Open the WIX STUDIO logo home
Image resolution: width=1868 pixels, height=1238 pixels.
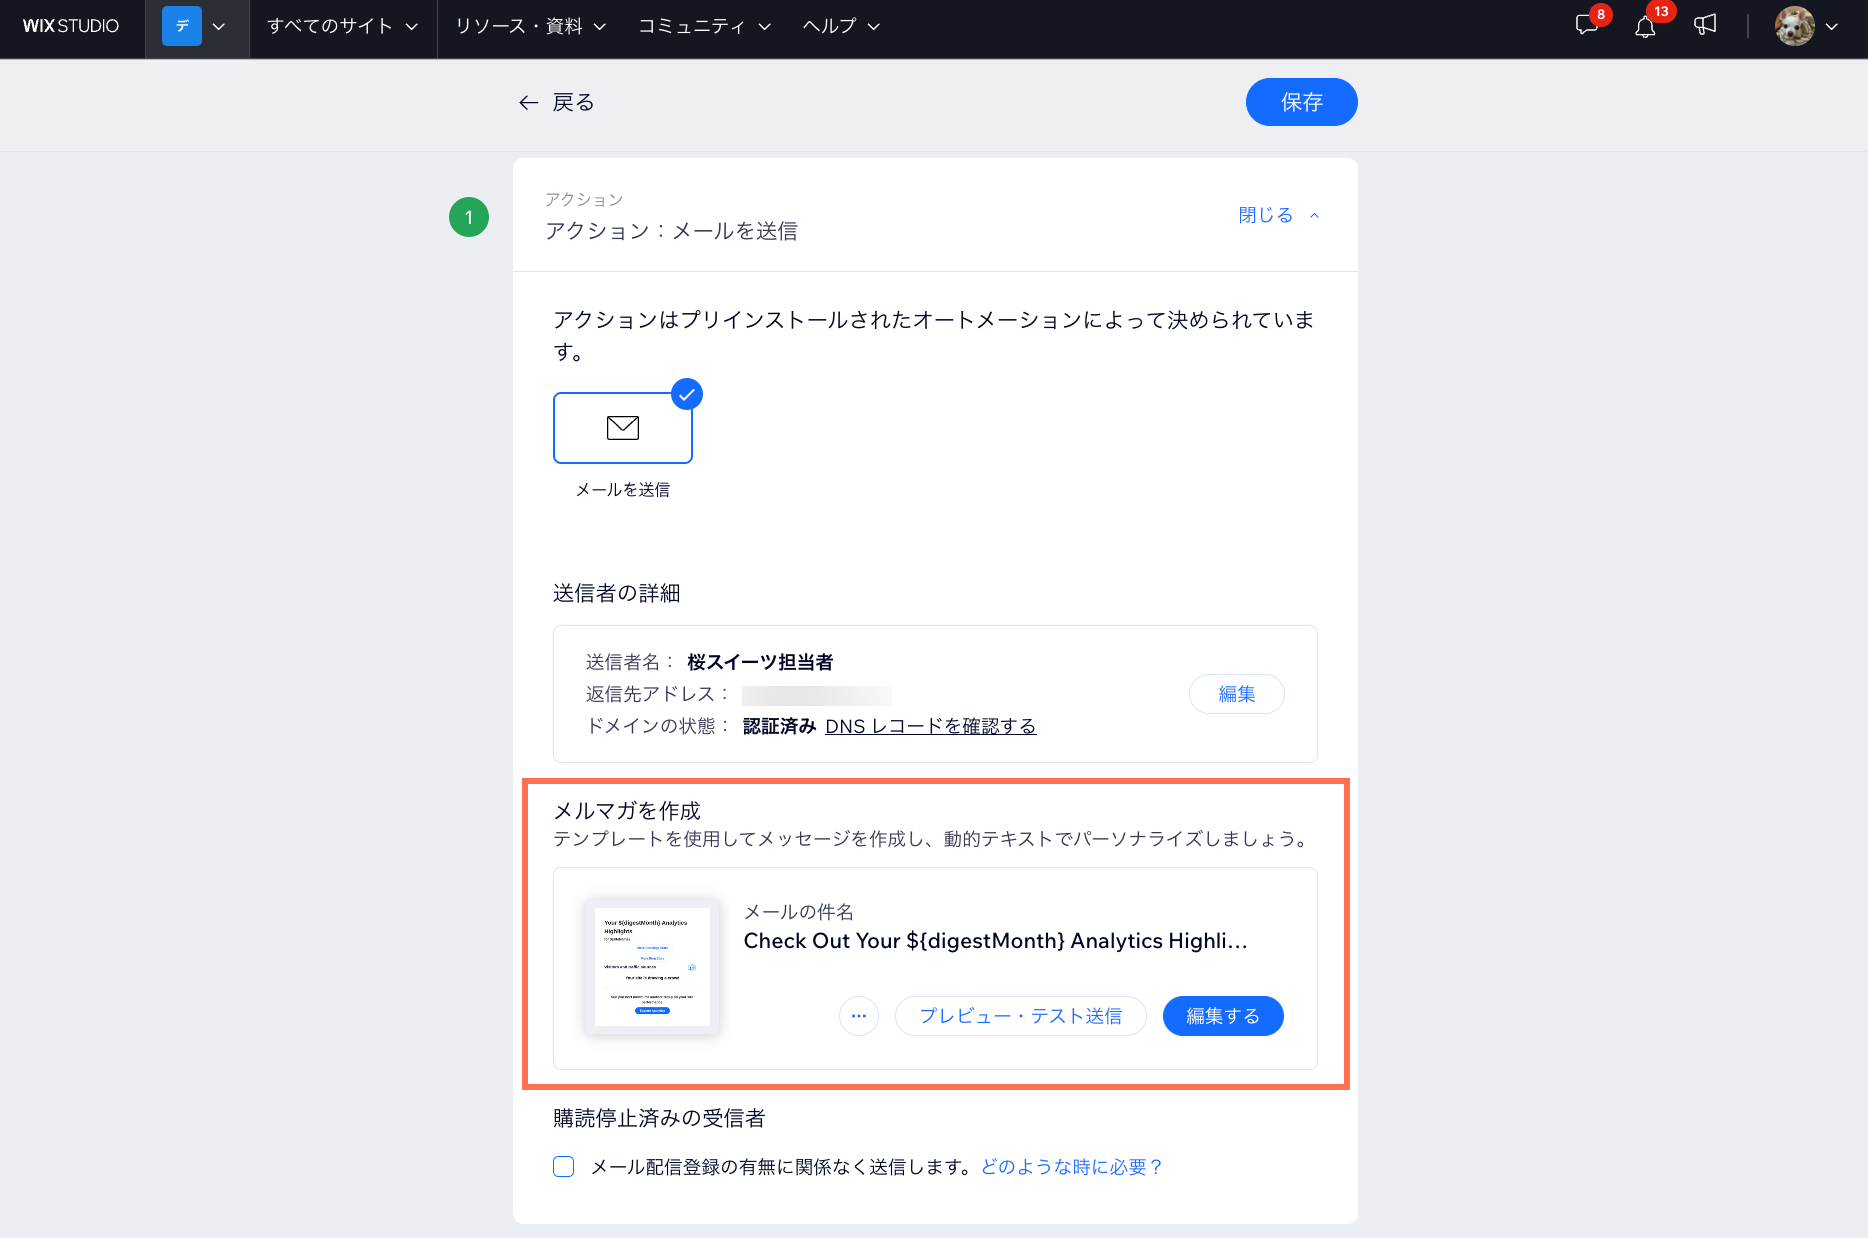click(71, 26)
